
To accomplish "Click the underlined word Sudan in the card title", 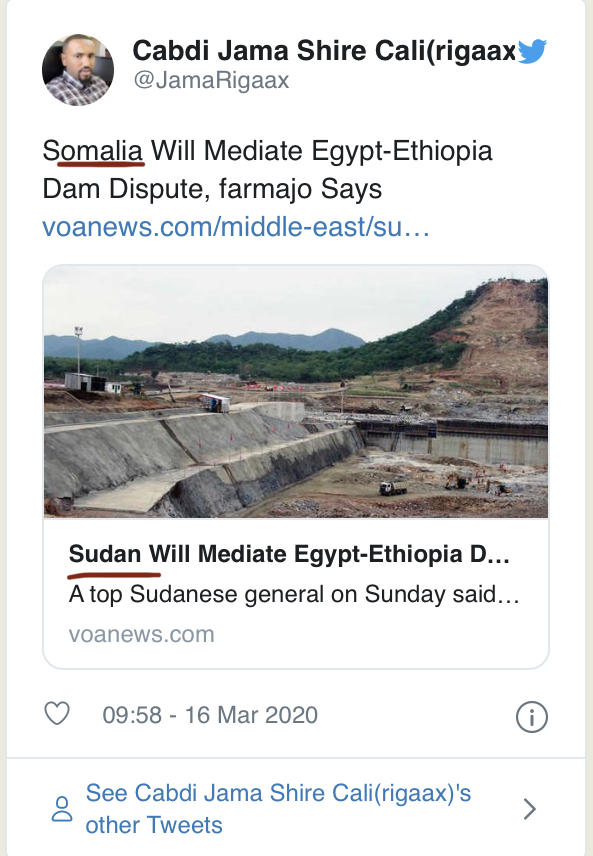I will (x=105, y=554).
